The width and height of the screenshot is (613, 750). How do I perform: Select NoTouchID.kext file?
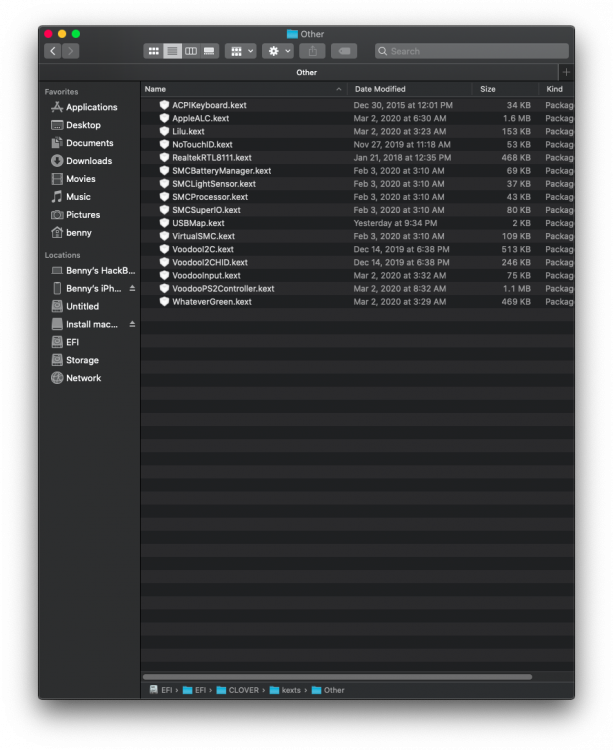357,144
